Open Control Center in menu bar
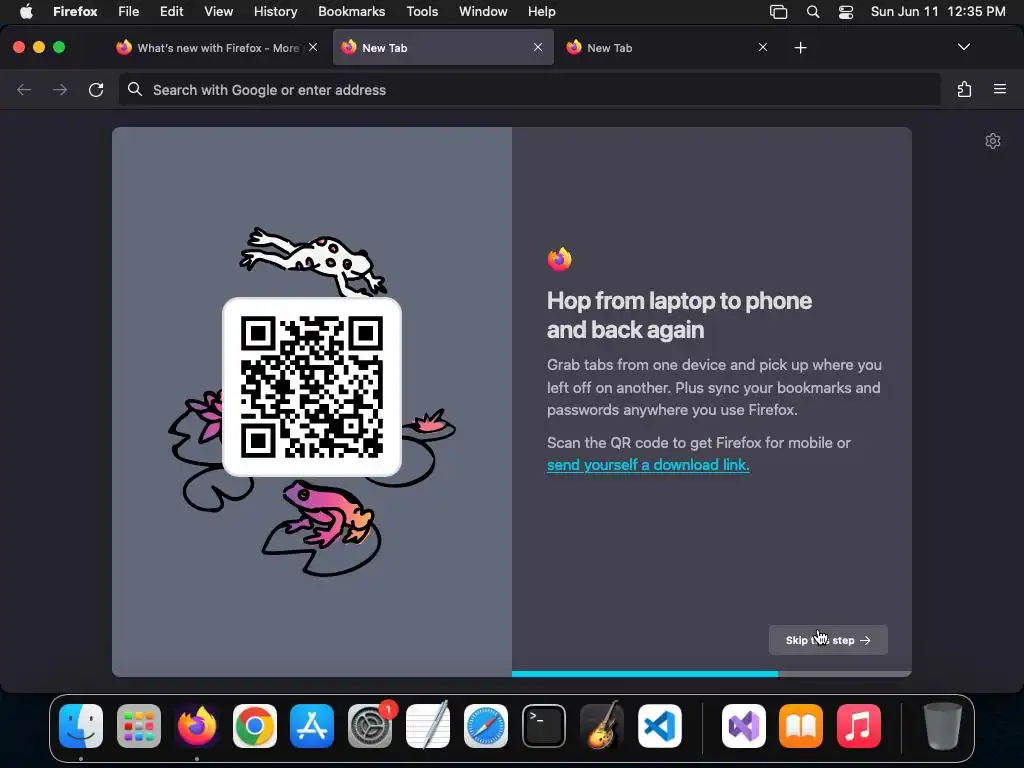 [x=846, y=12]
